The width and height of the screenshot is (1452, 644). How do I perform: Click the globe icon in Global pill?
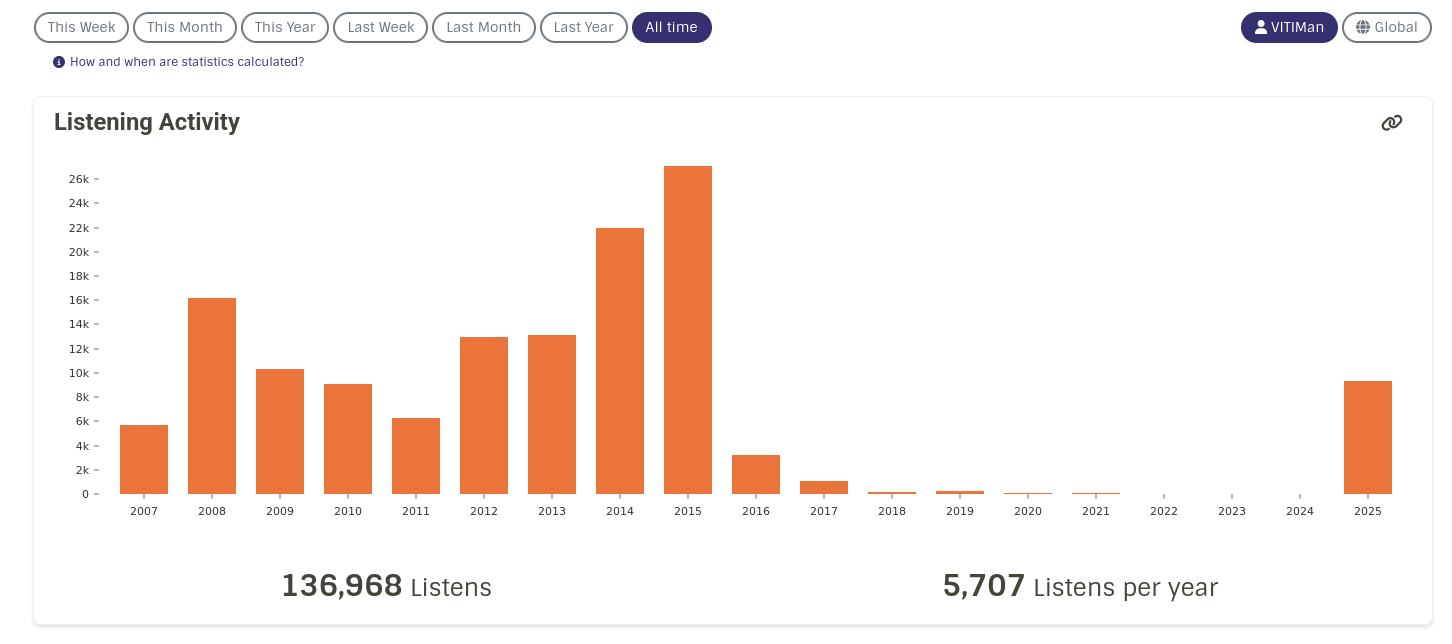(x=1363, y=28)
